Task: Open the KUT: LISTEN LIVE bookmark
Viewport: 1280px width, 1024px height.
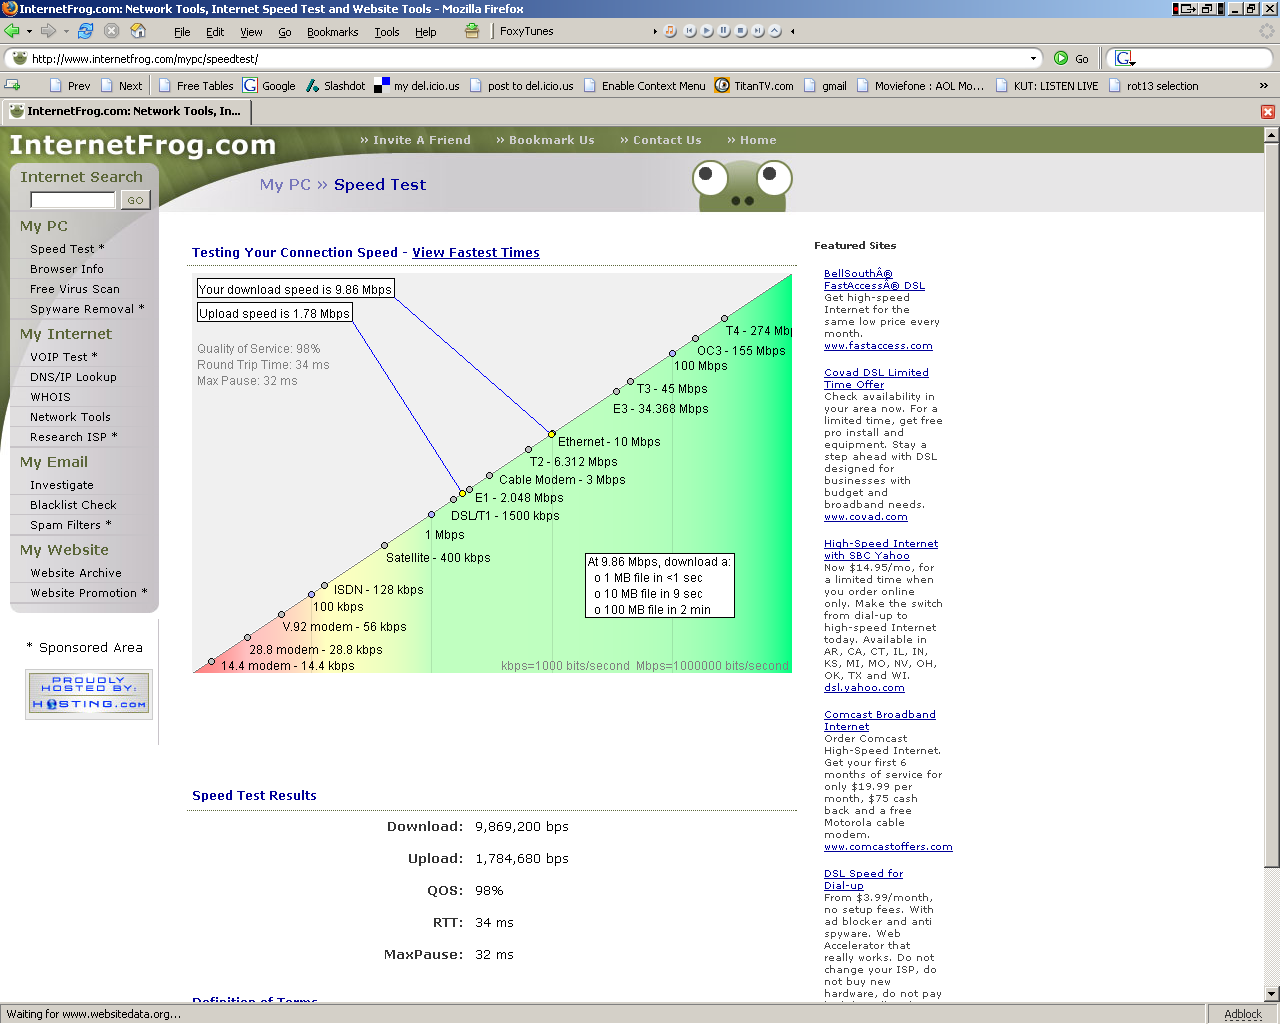Action: pos(1047,86)
